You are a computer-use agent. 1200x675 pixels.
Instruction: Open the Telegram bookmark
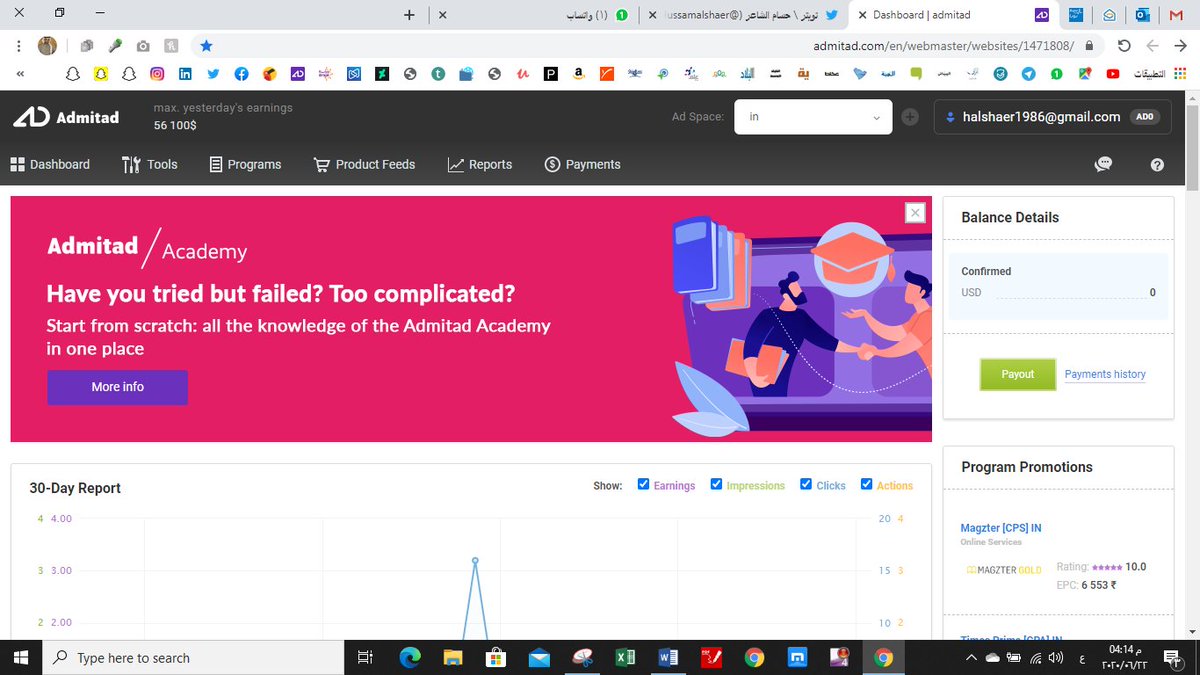[1028, 74]
